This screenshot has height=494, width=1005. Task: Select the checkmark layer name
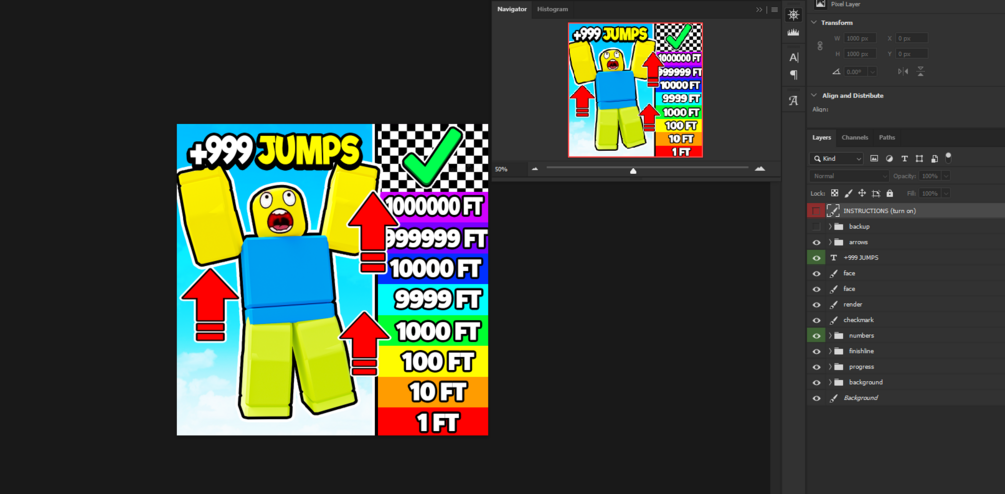point(858,320)
